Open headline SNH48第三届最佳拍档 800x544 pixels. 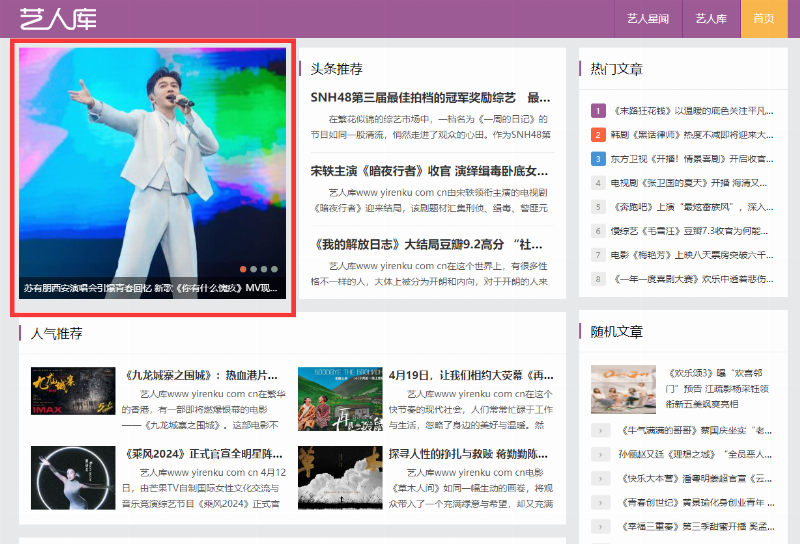[430, 97]
